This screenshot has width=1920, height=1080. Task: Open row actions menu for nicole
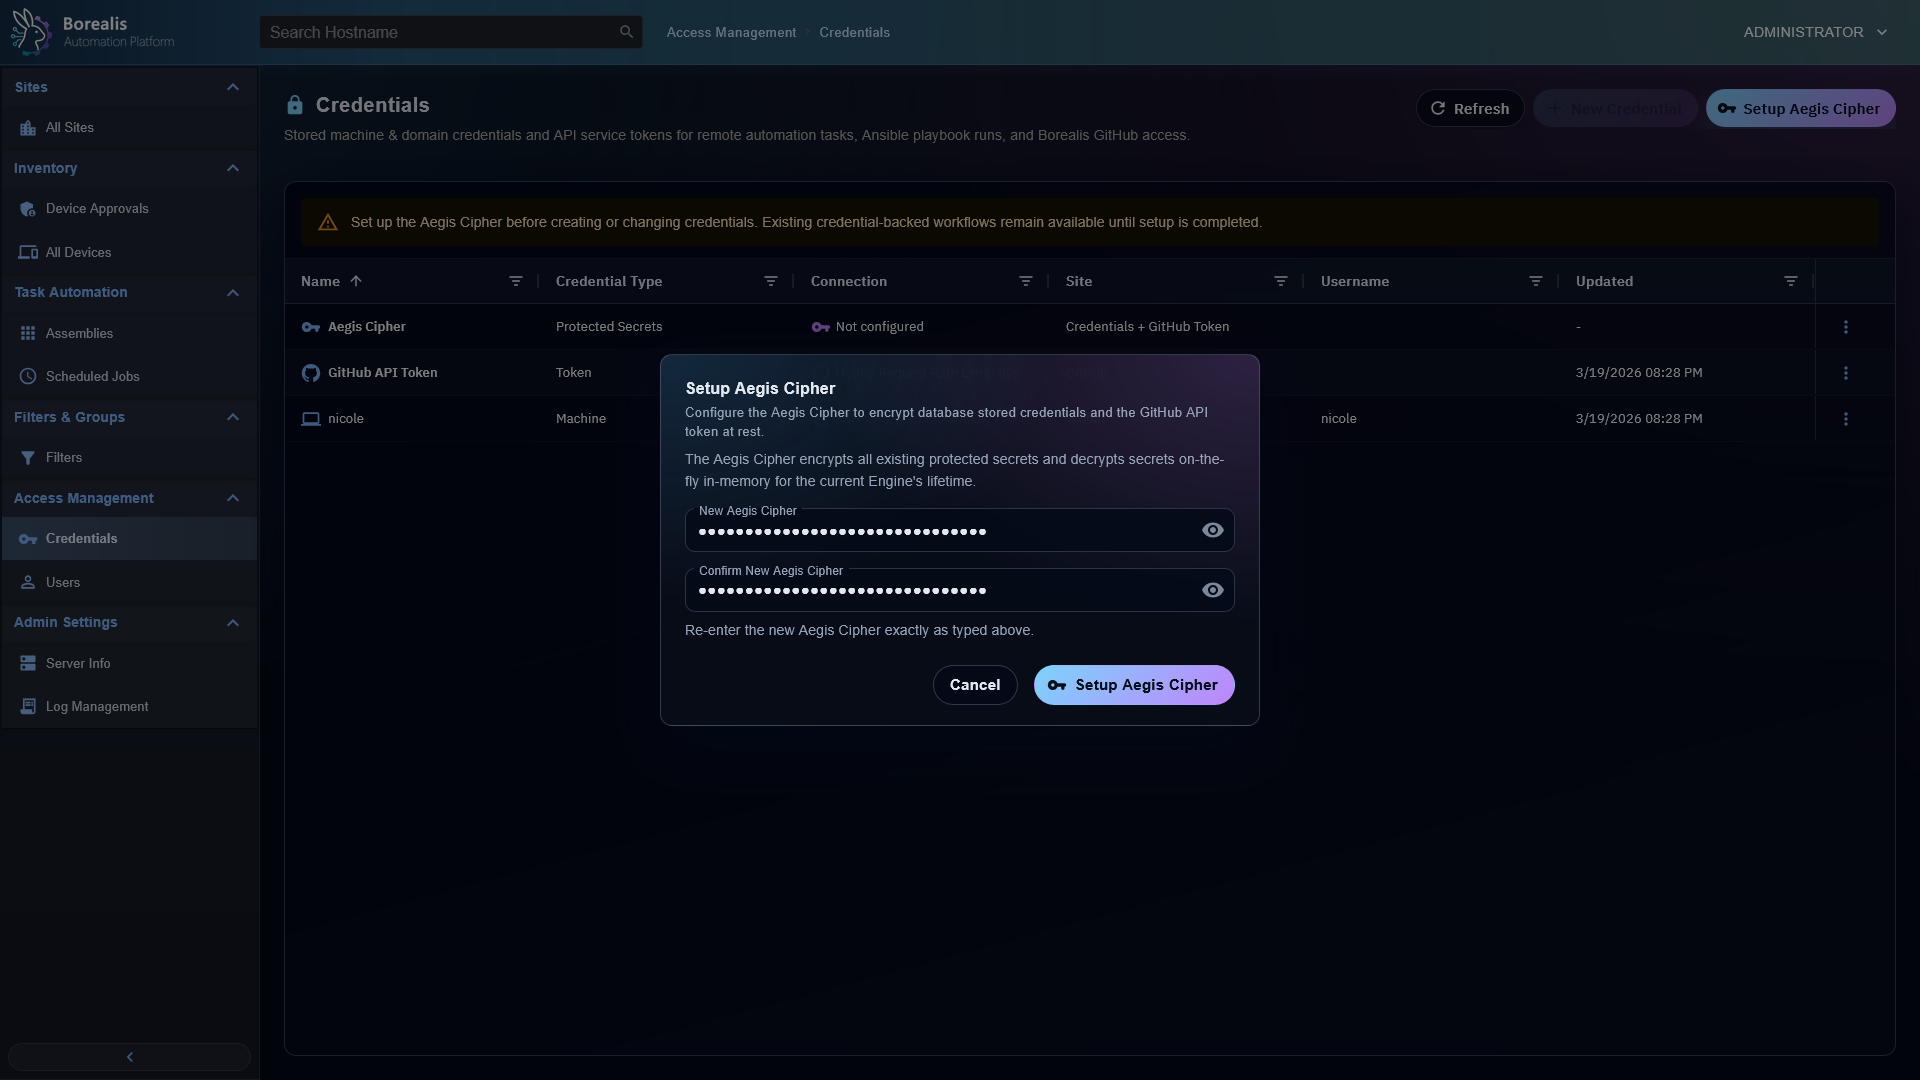(x=1846, y=419)
